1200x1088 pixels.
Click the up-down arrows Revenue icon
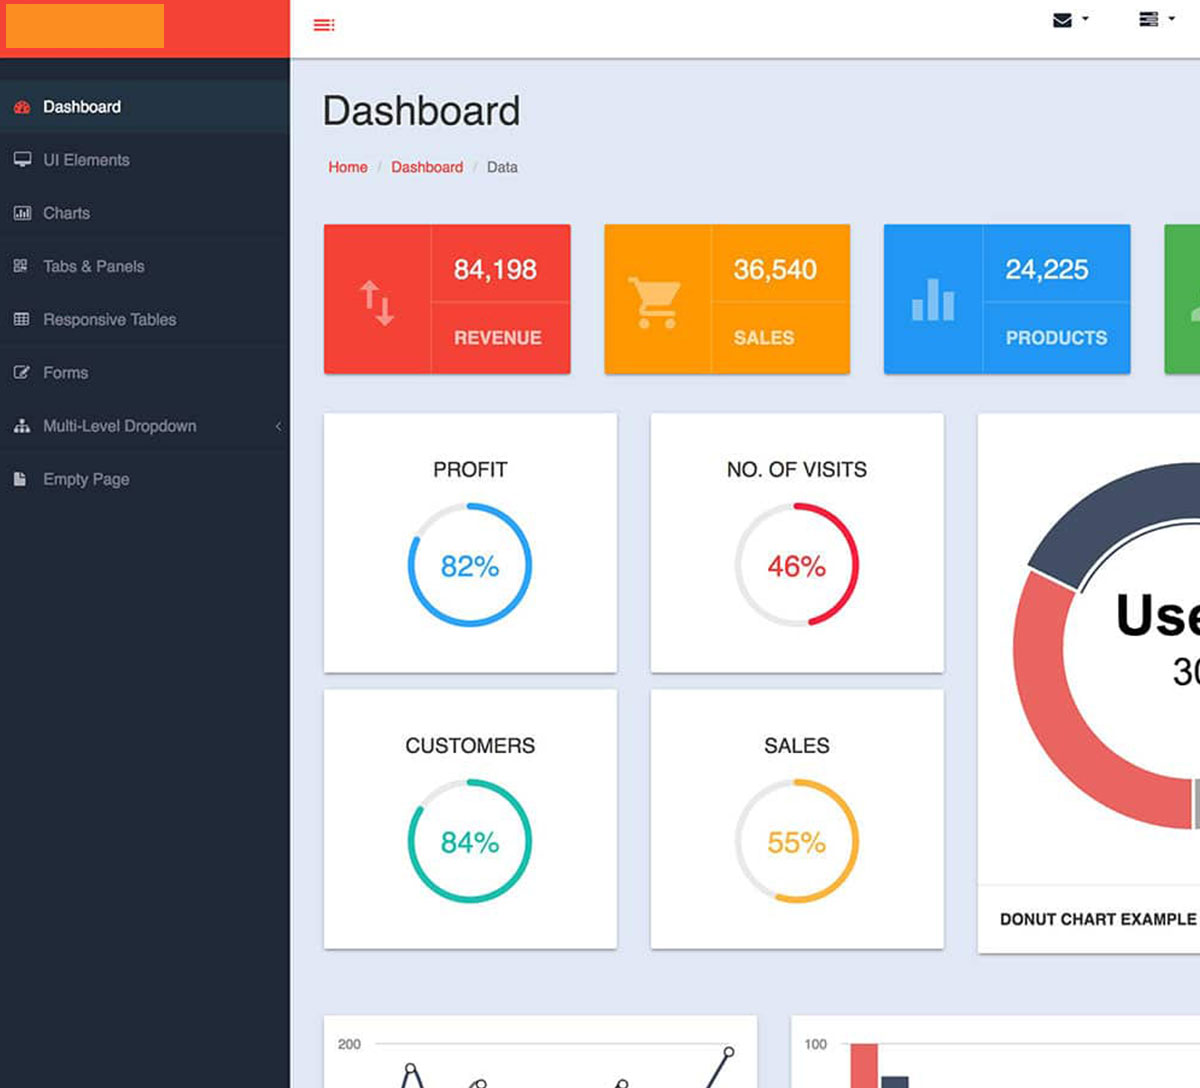[377, 302]
